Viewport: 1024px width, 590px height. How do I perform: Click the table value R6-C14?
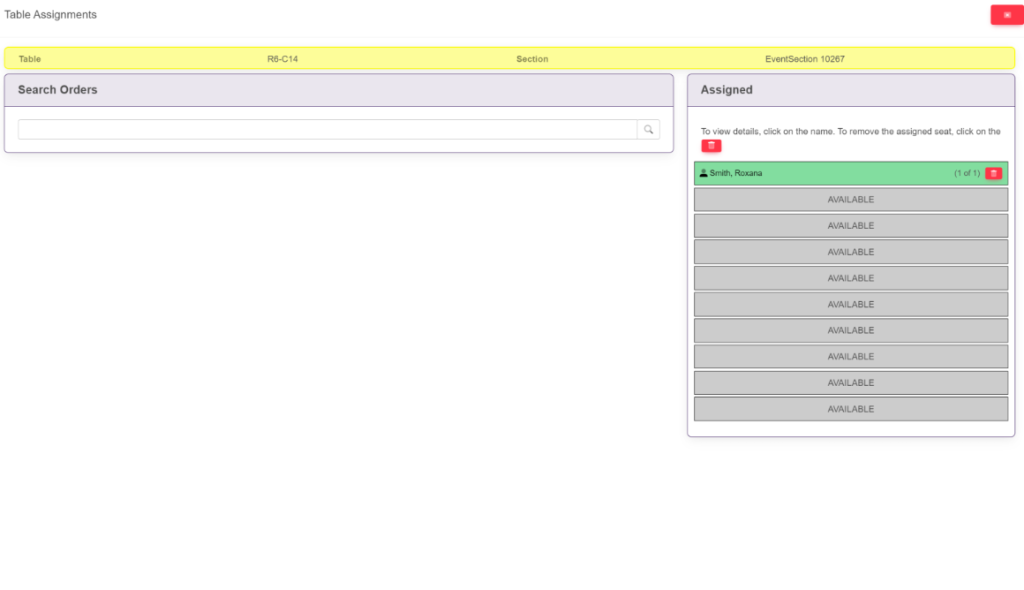(x=282, y=59)
